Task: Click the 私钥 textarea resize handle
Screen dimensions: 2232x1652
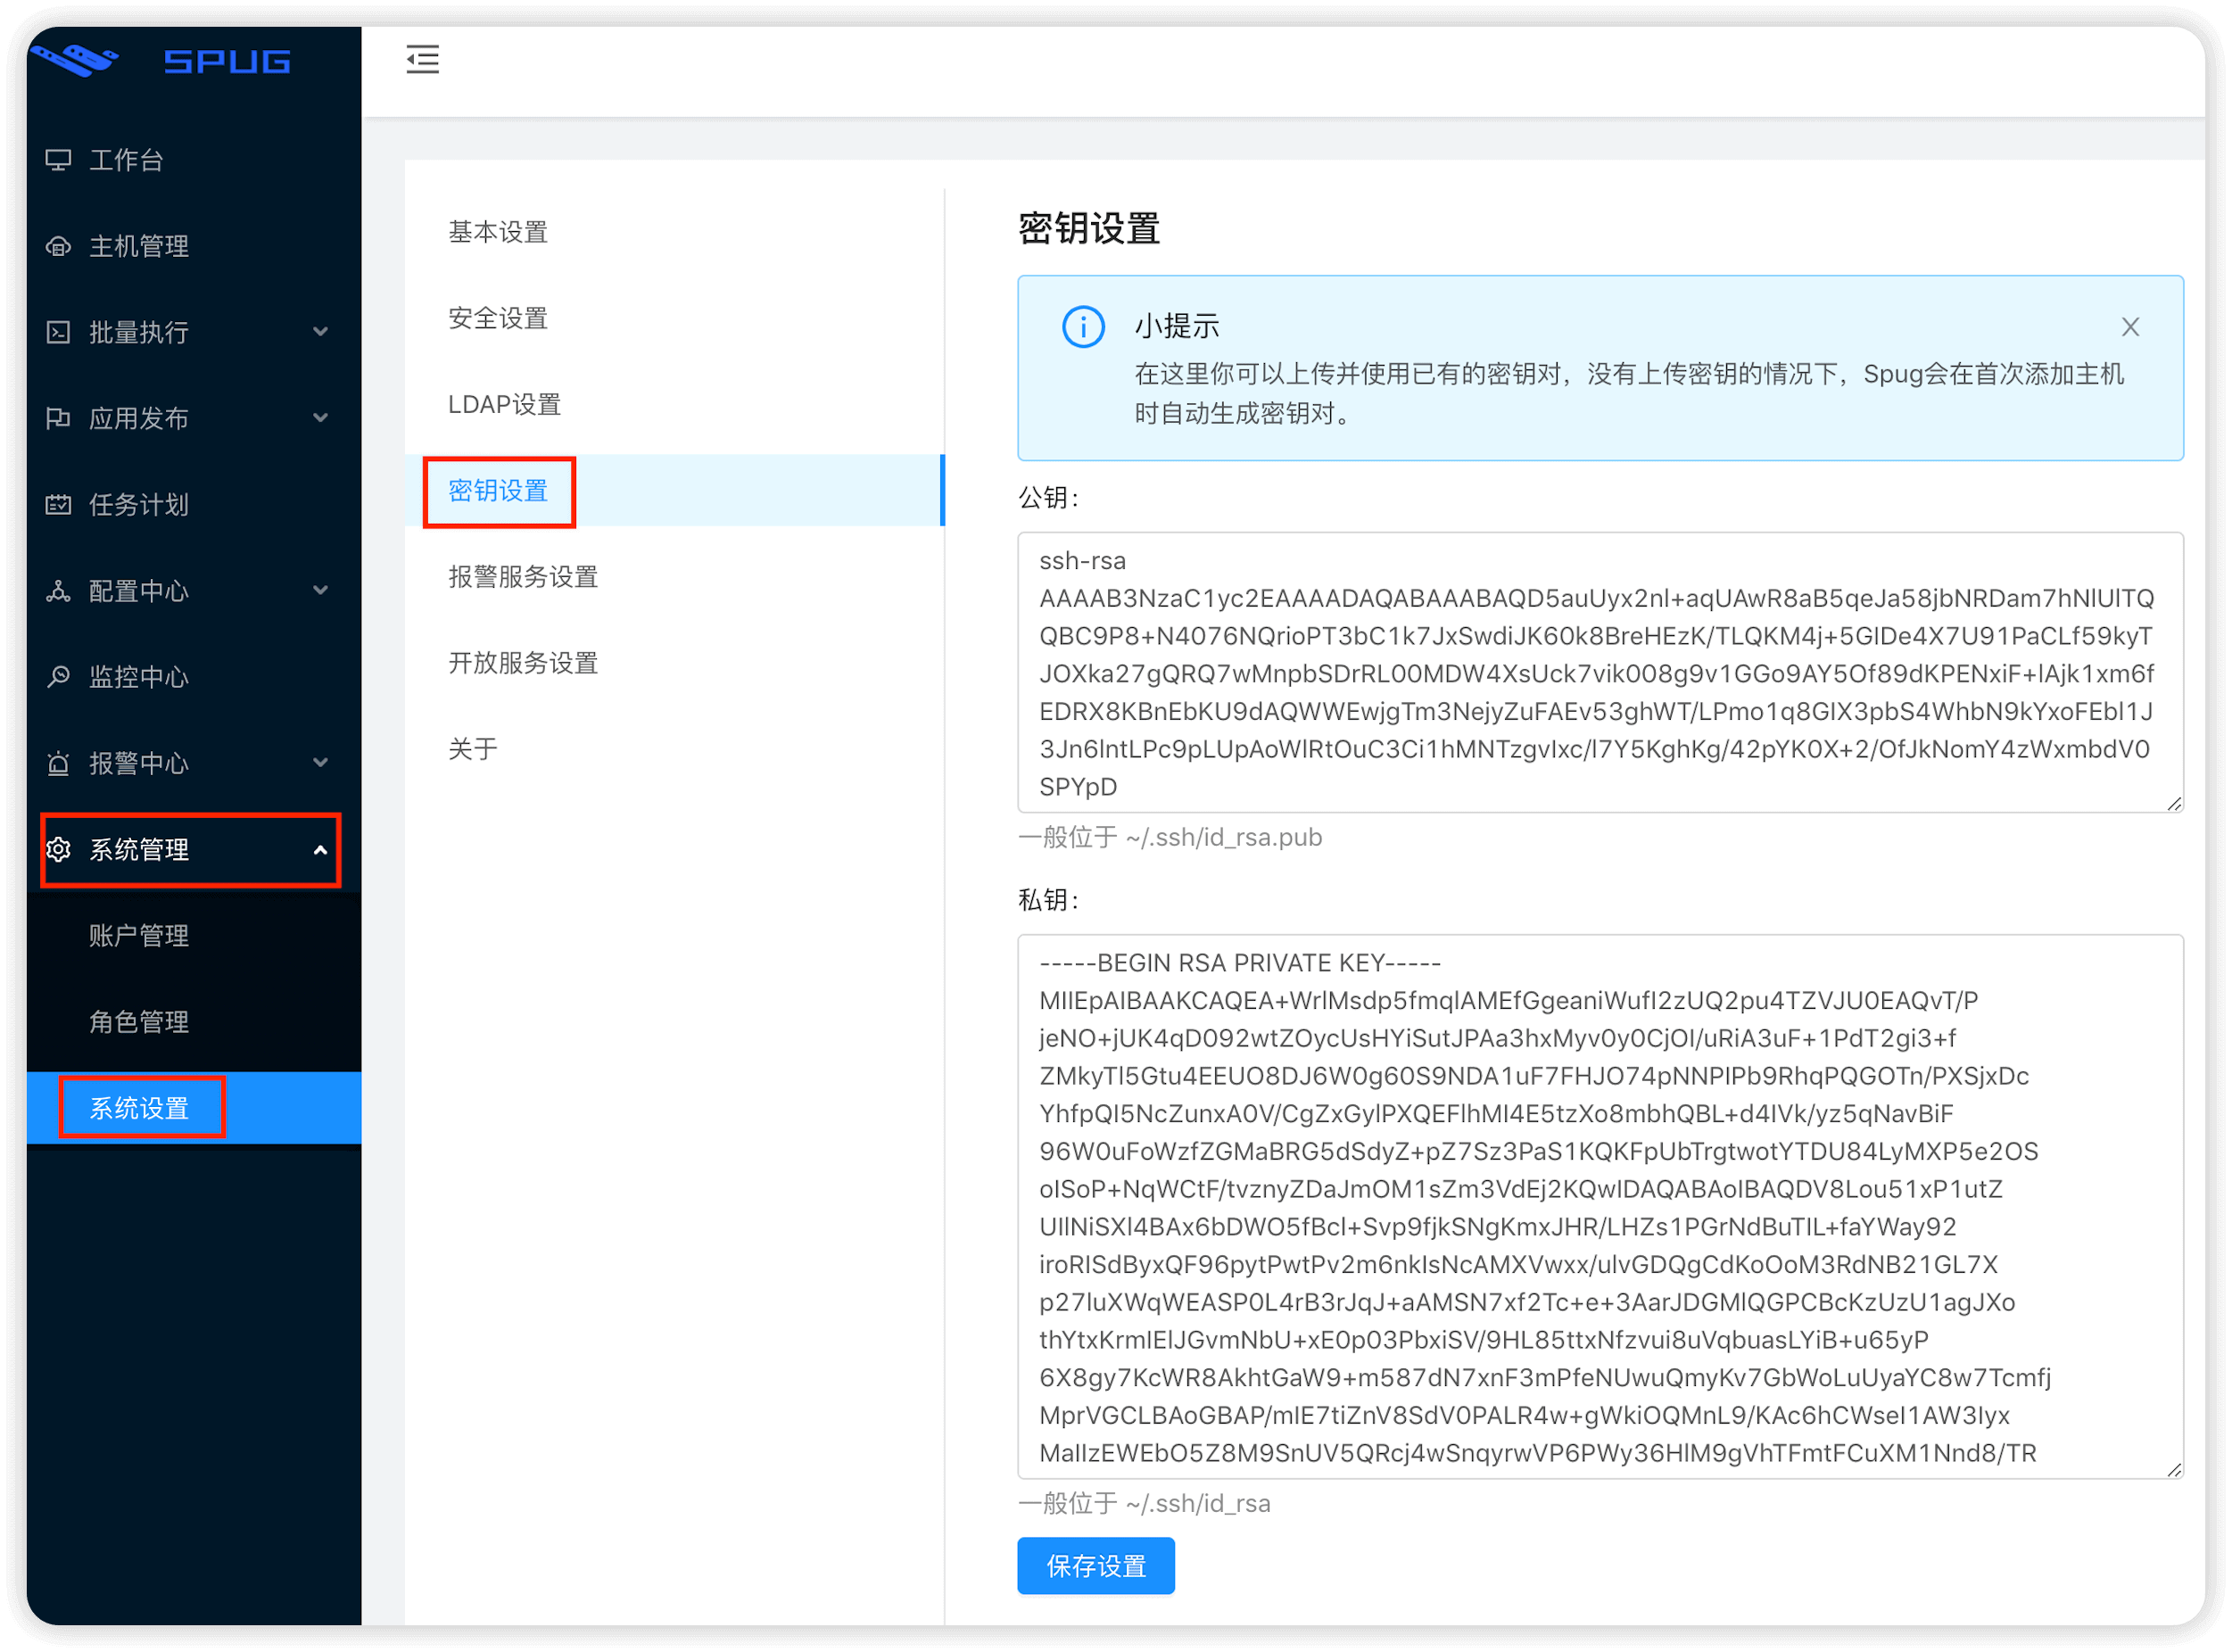Action: (x=2174, y=1469)
